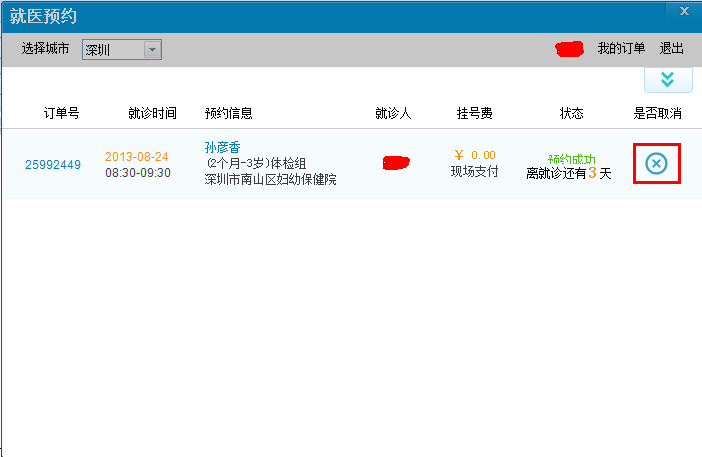Expand the panel with double-chevron button

tap(667, 79)
